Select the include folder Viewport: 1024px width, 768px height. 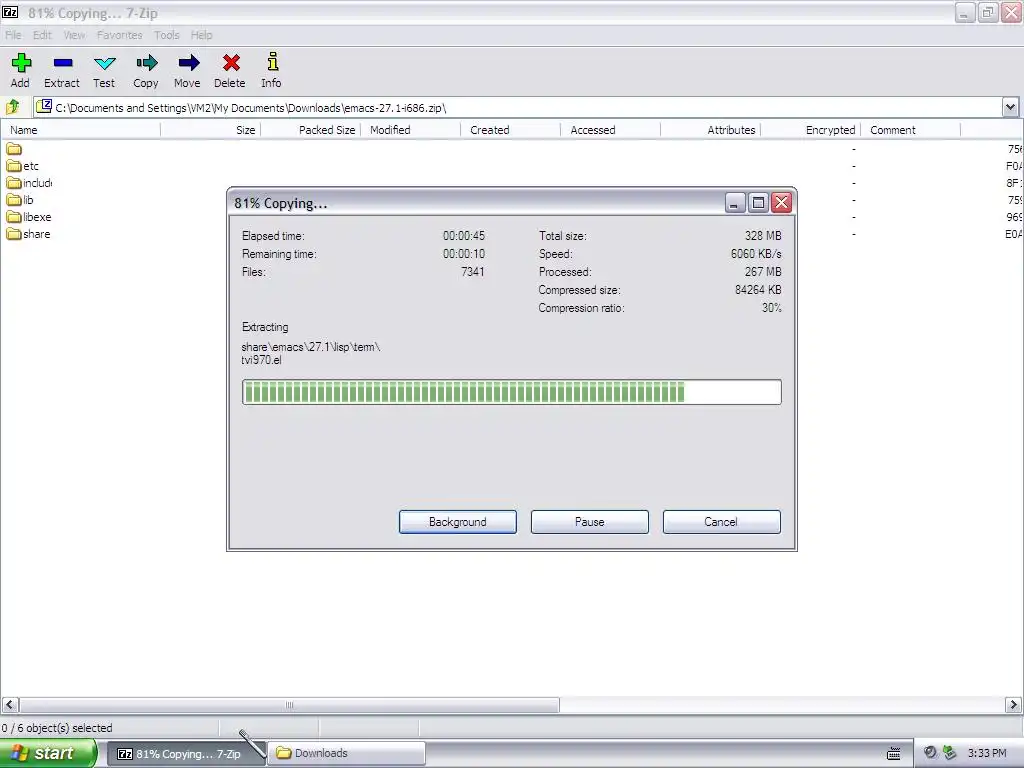tap(29, 183)
